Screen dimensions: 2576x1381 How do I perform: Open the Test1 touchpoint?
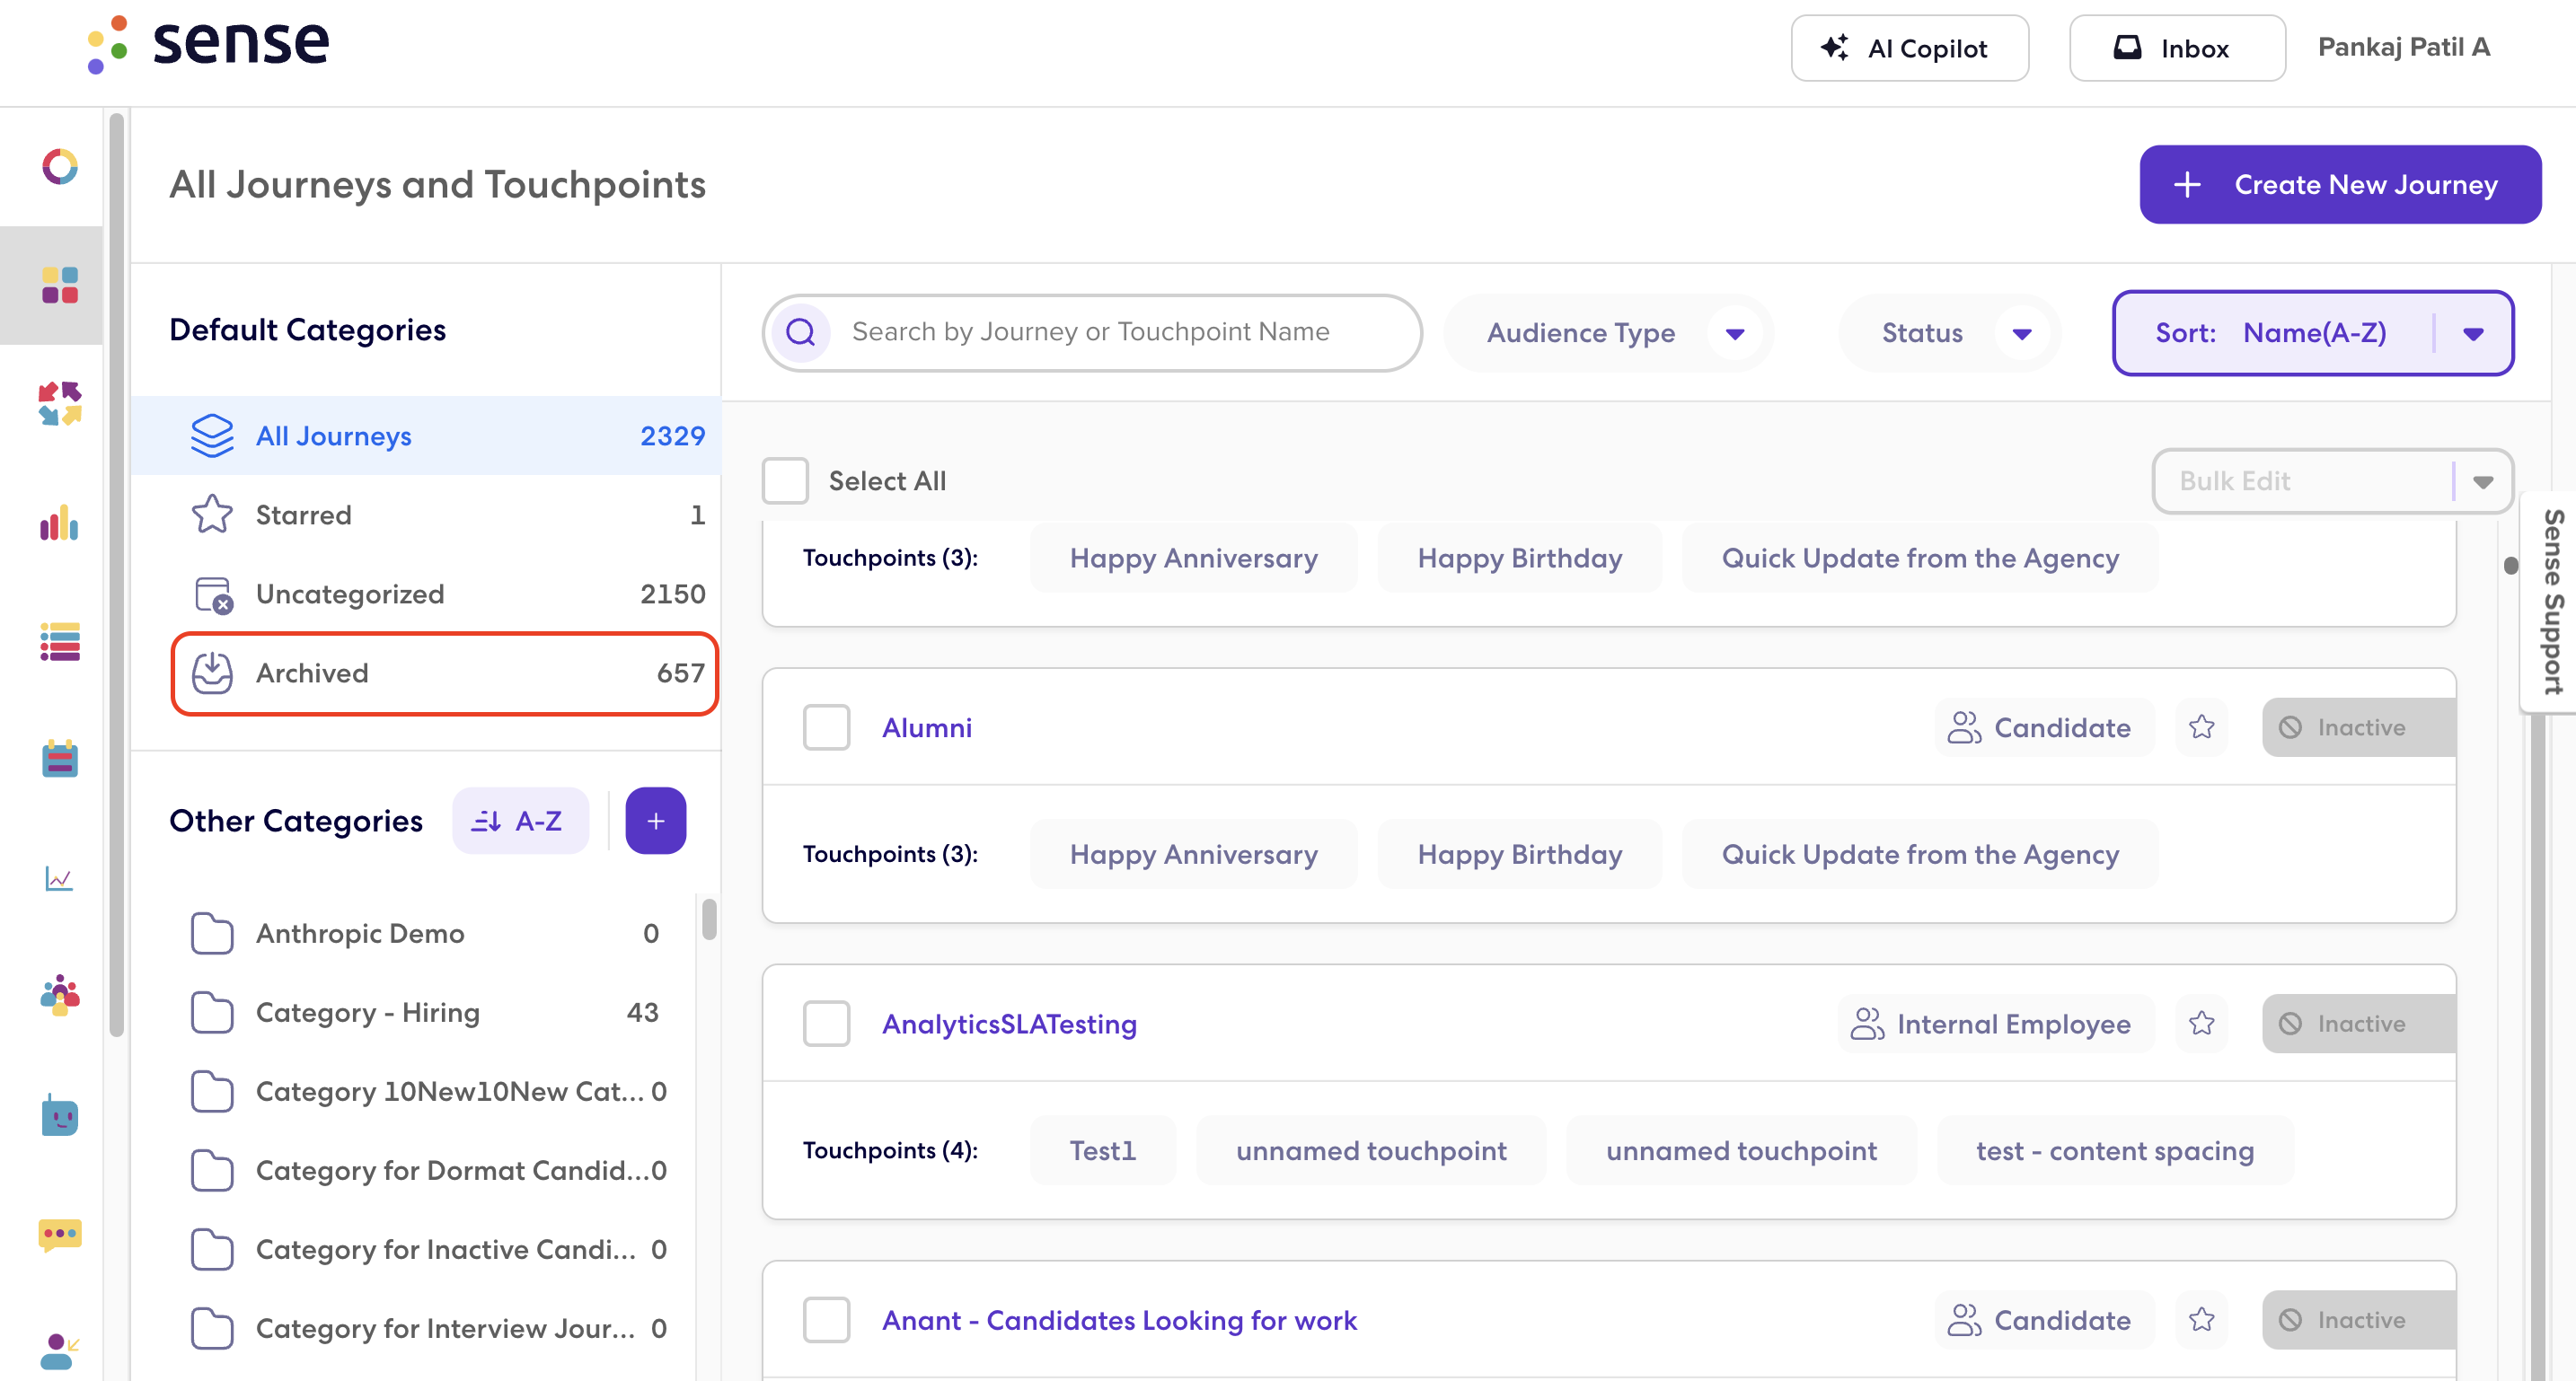click(x=1102, y=1150)
